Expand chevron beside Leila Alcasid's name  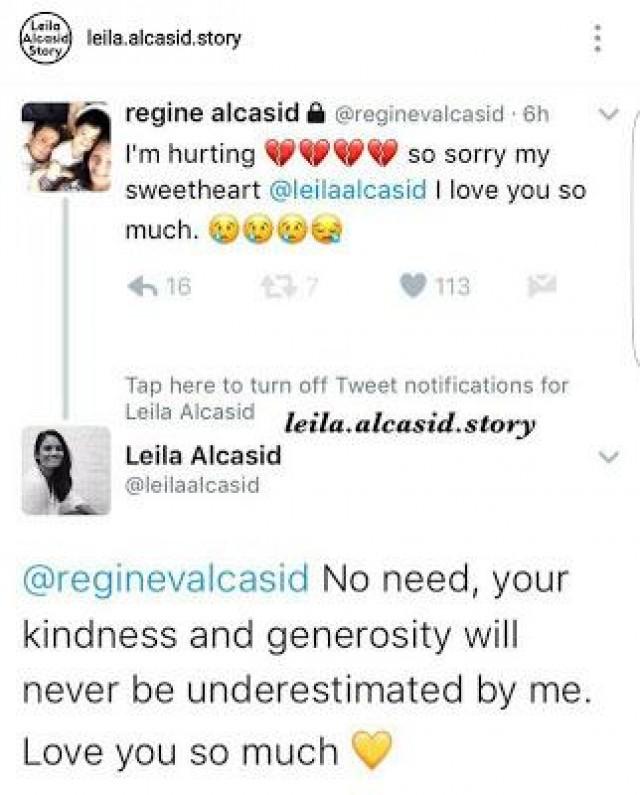(x=607, y=457)
